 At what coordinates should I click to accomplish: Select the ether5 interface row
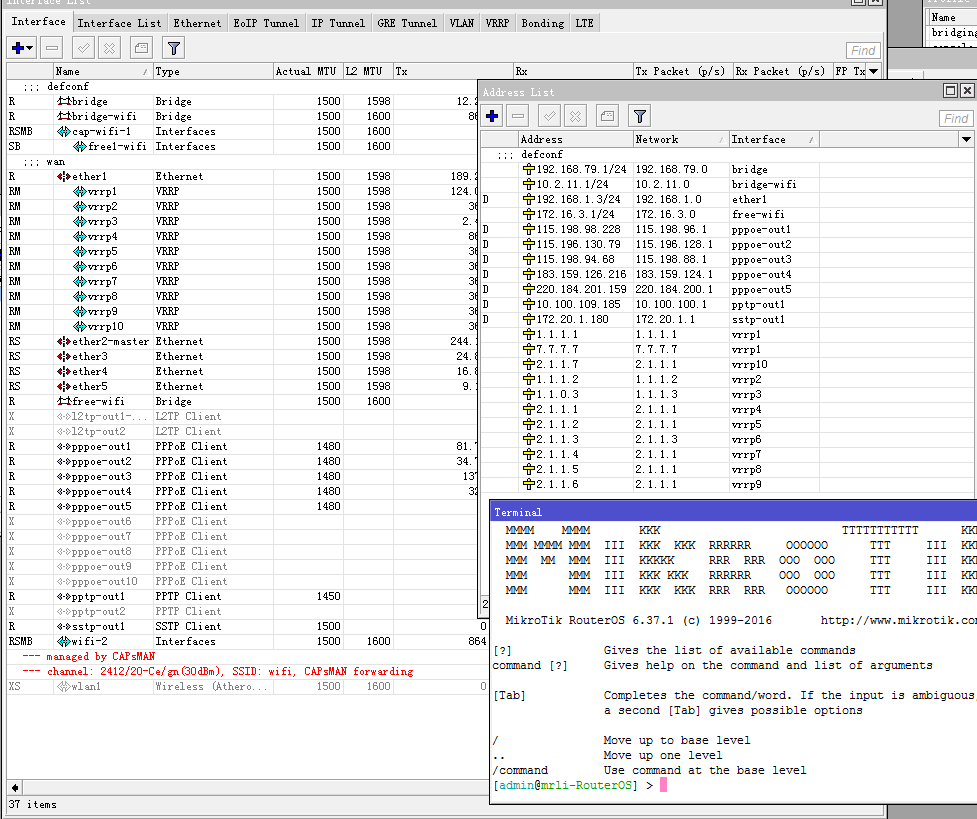pos(243,386)
